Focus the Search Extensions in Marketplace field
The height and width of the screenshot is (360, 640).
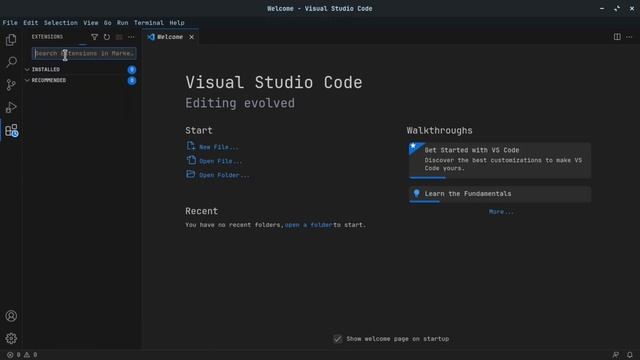coord(84,53)
